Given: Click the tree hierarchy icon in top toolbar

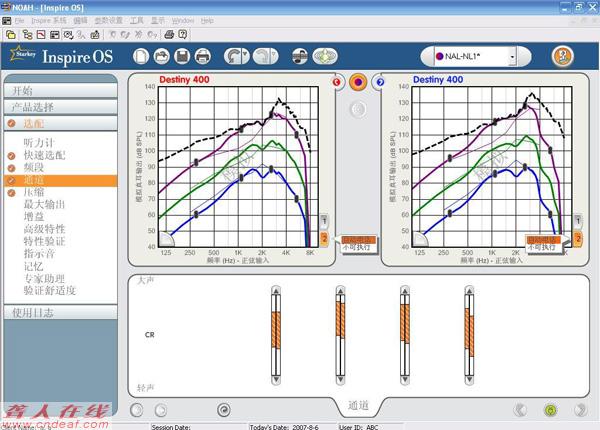Looking at the screenshot, I should point(27,35).
